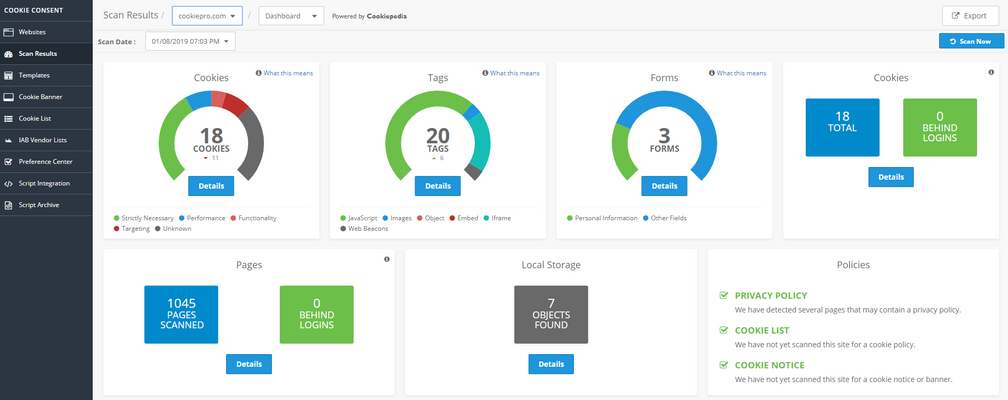Go to Cookie Banner section
Image resolution: width=1008 pixels, height=400 pixels.
tap(46, 97)
